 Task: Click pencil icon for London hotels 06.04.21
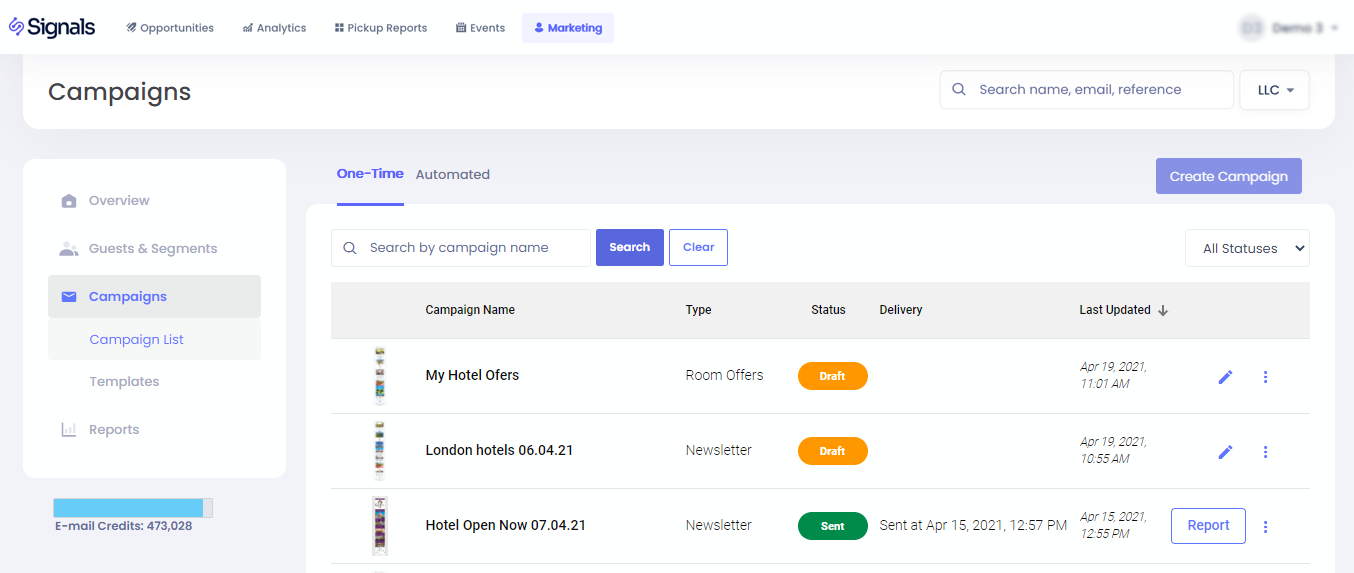point(1225,452)
